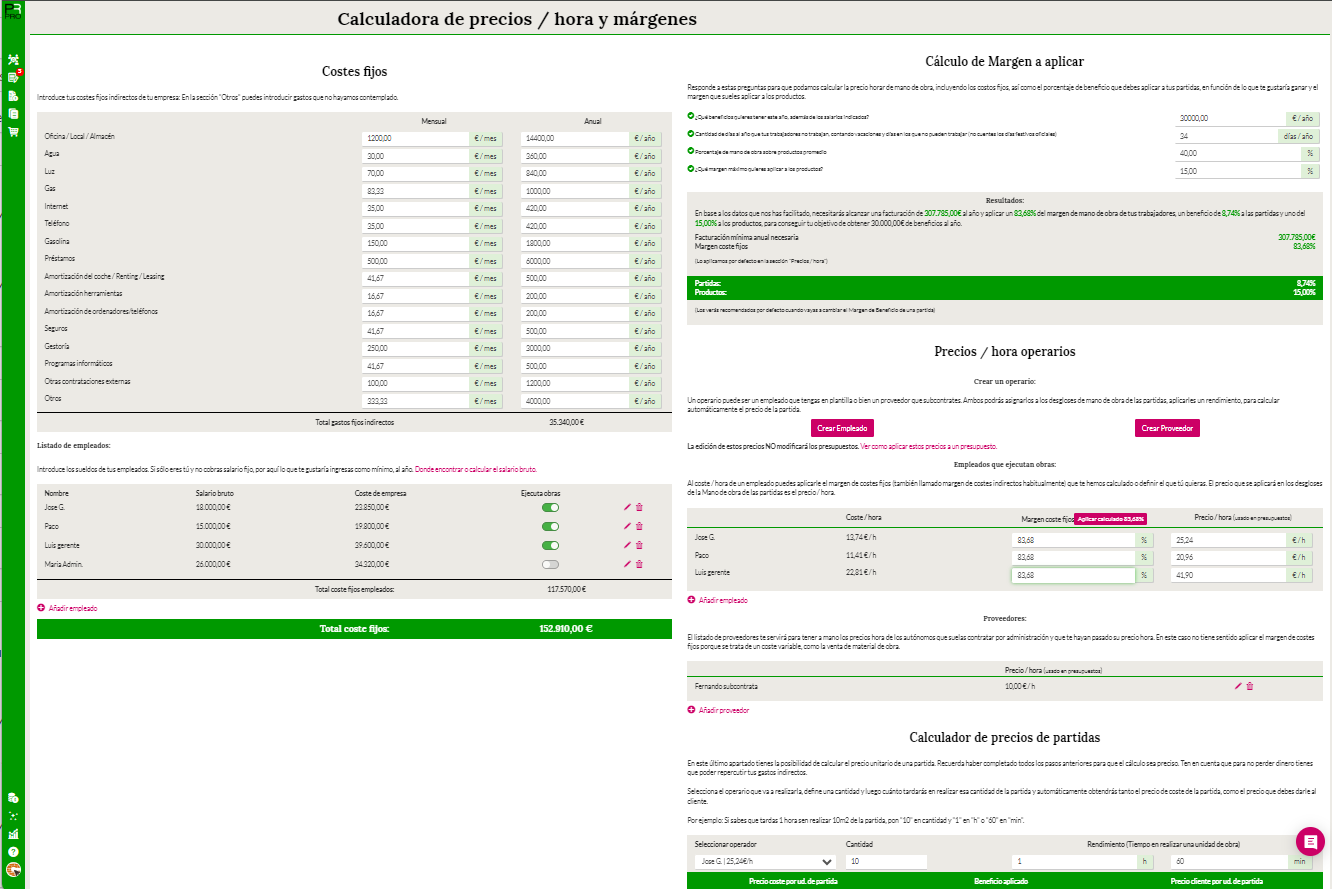Open the chat support bubble
The image size is (1332, 889).
pos(1310,842)
